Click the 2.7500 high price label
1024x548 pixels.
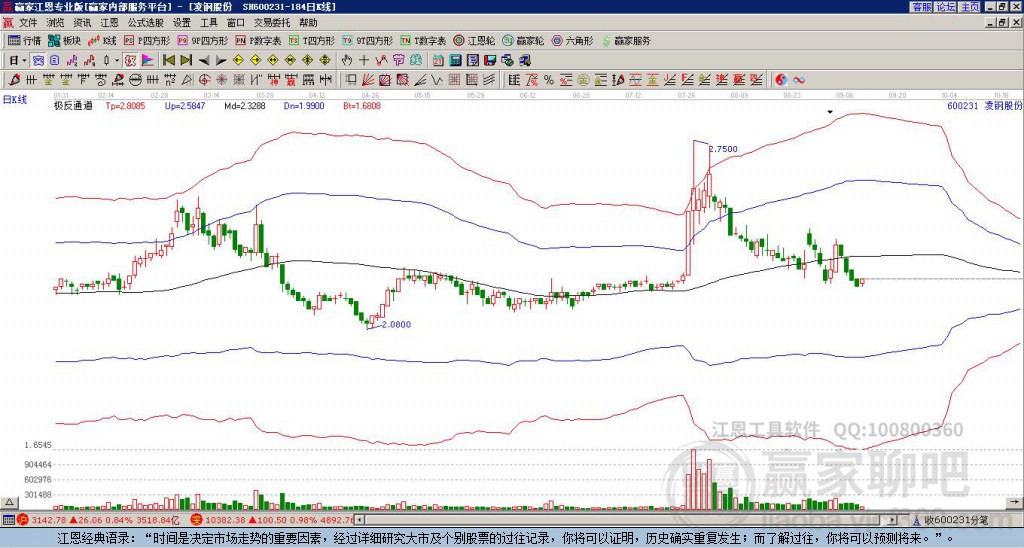coord(724,149)
